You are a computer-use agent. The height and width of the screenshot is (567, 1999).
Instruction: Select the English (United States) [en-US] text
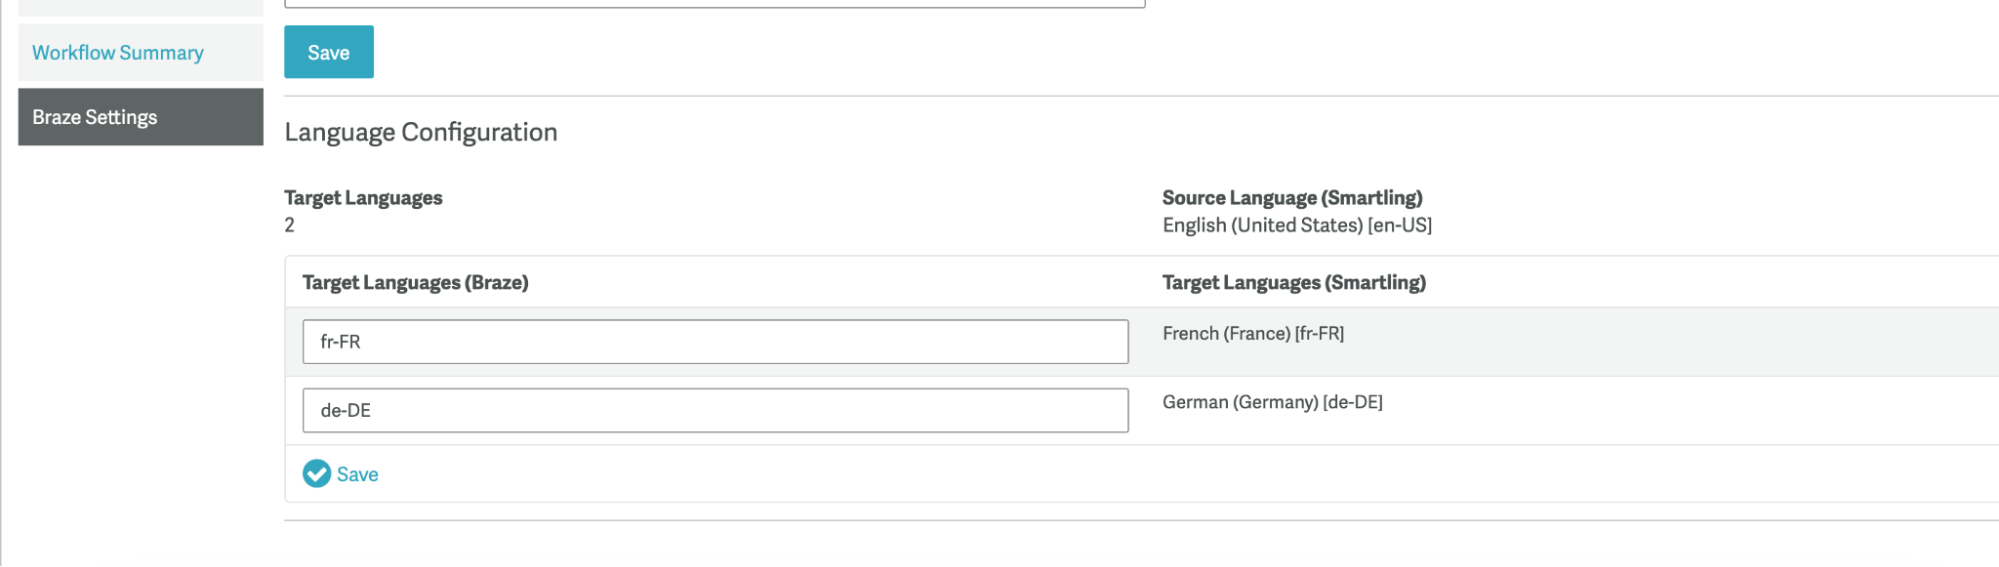point(1297,225)
